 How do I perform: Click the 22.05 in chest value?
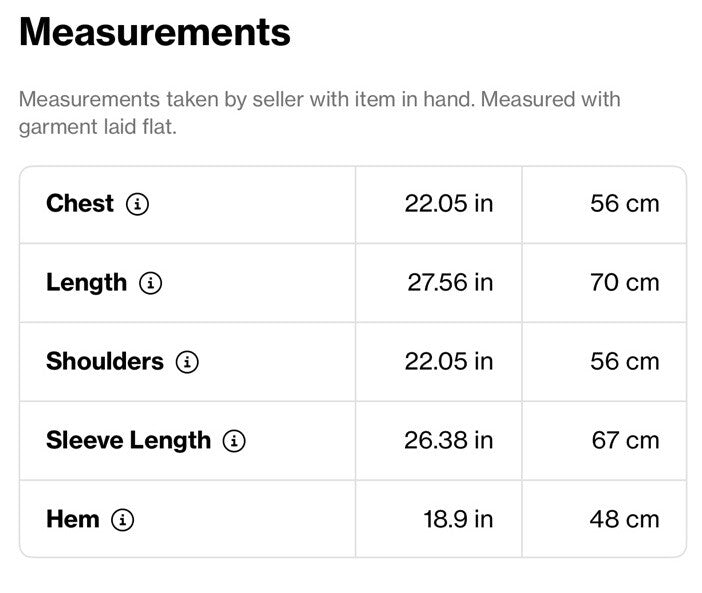[x=449, y=204]
